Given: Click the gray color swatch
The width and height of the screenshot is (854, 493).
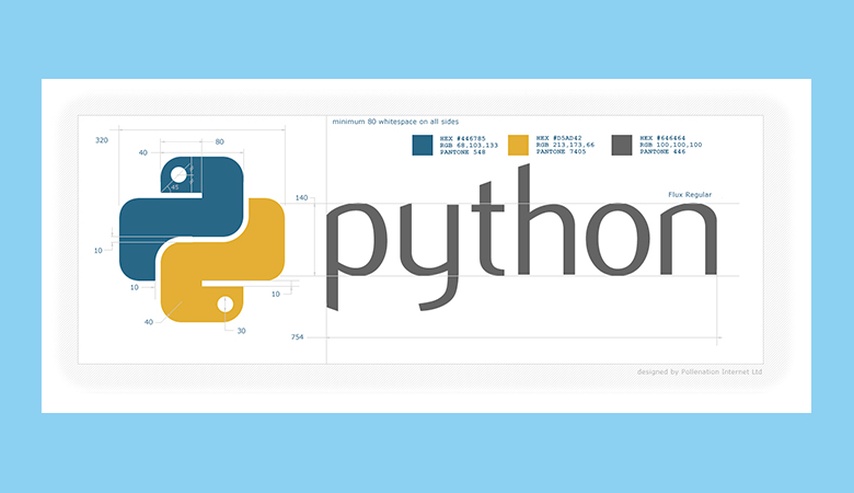Looking at the screenshot, I should click(x=621, y=145).
